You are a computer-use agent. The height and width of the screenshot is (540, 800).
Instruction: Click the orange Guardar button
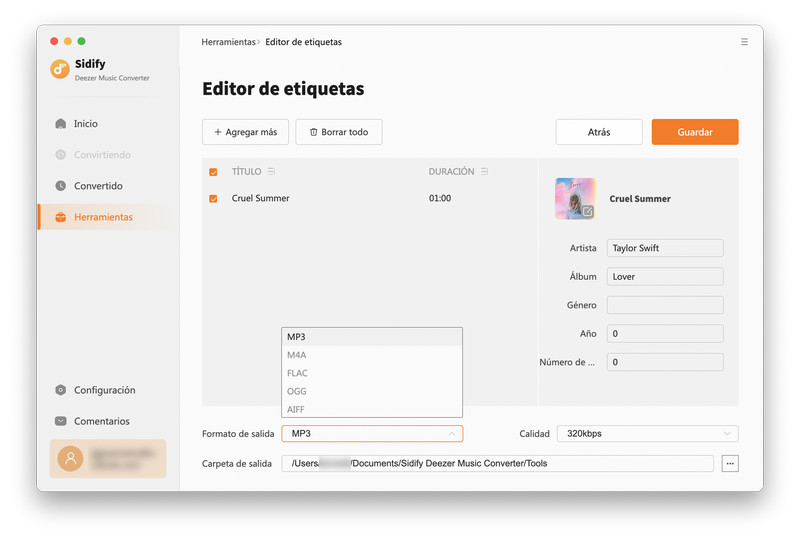(x=695, y=132)
